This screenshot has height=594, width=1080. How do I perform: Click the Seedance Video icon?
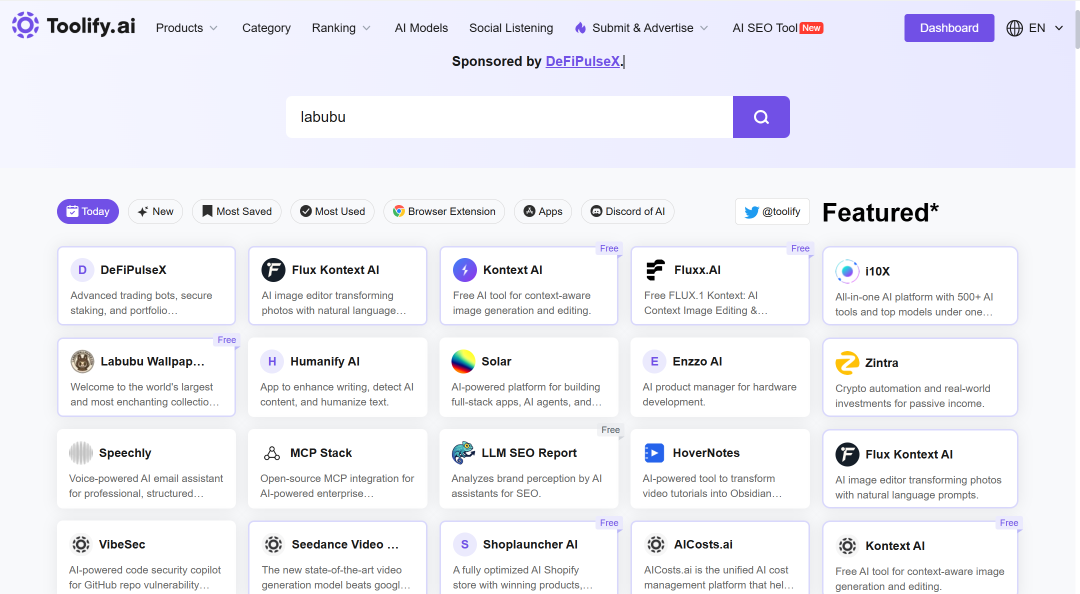coord(273,544)
